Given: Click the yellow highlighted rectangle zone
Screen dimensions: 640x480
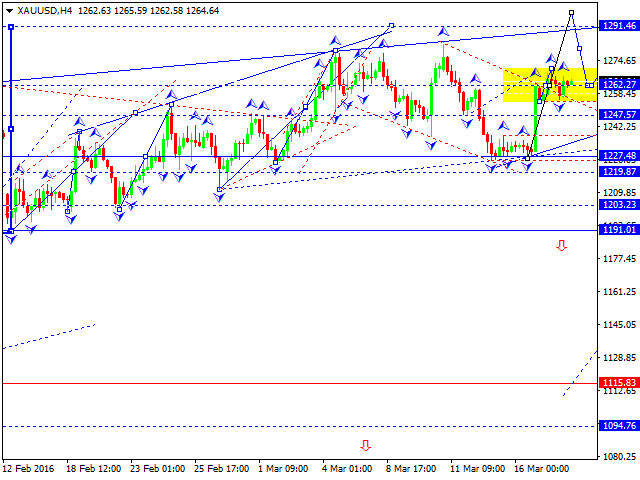Looking at the screenshot, I should coord(549,84).
